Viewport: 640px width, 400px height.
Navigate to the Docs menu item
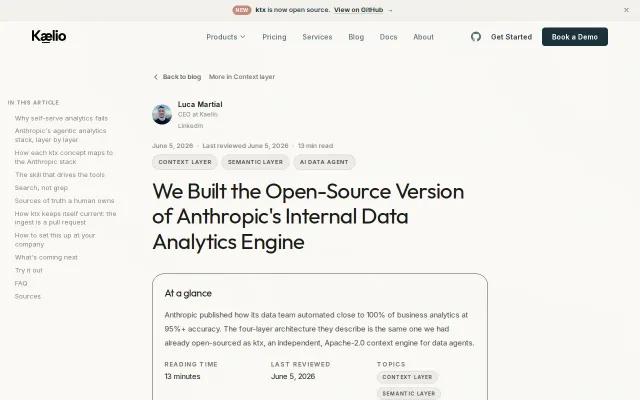(x=388, y=37)
